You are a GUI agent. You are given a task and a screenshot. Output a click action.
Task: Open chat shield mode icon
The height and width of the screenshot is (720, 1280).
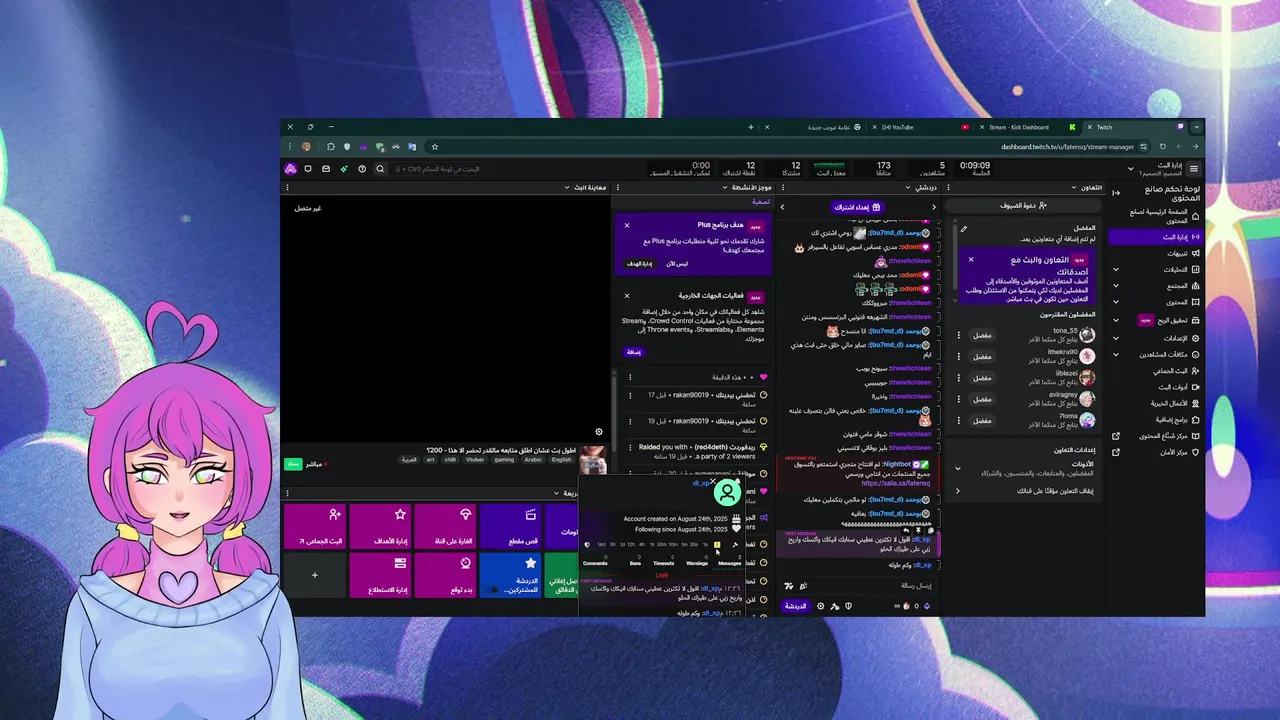[x=848, y=606]
